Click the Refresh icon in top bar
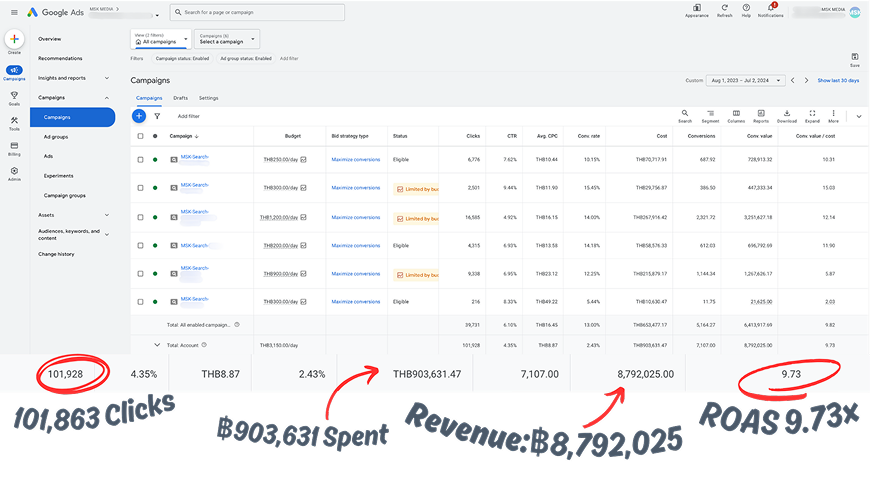This screenshot has height=477, width=870. click(x=724, y=10)
